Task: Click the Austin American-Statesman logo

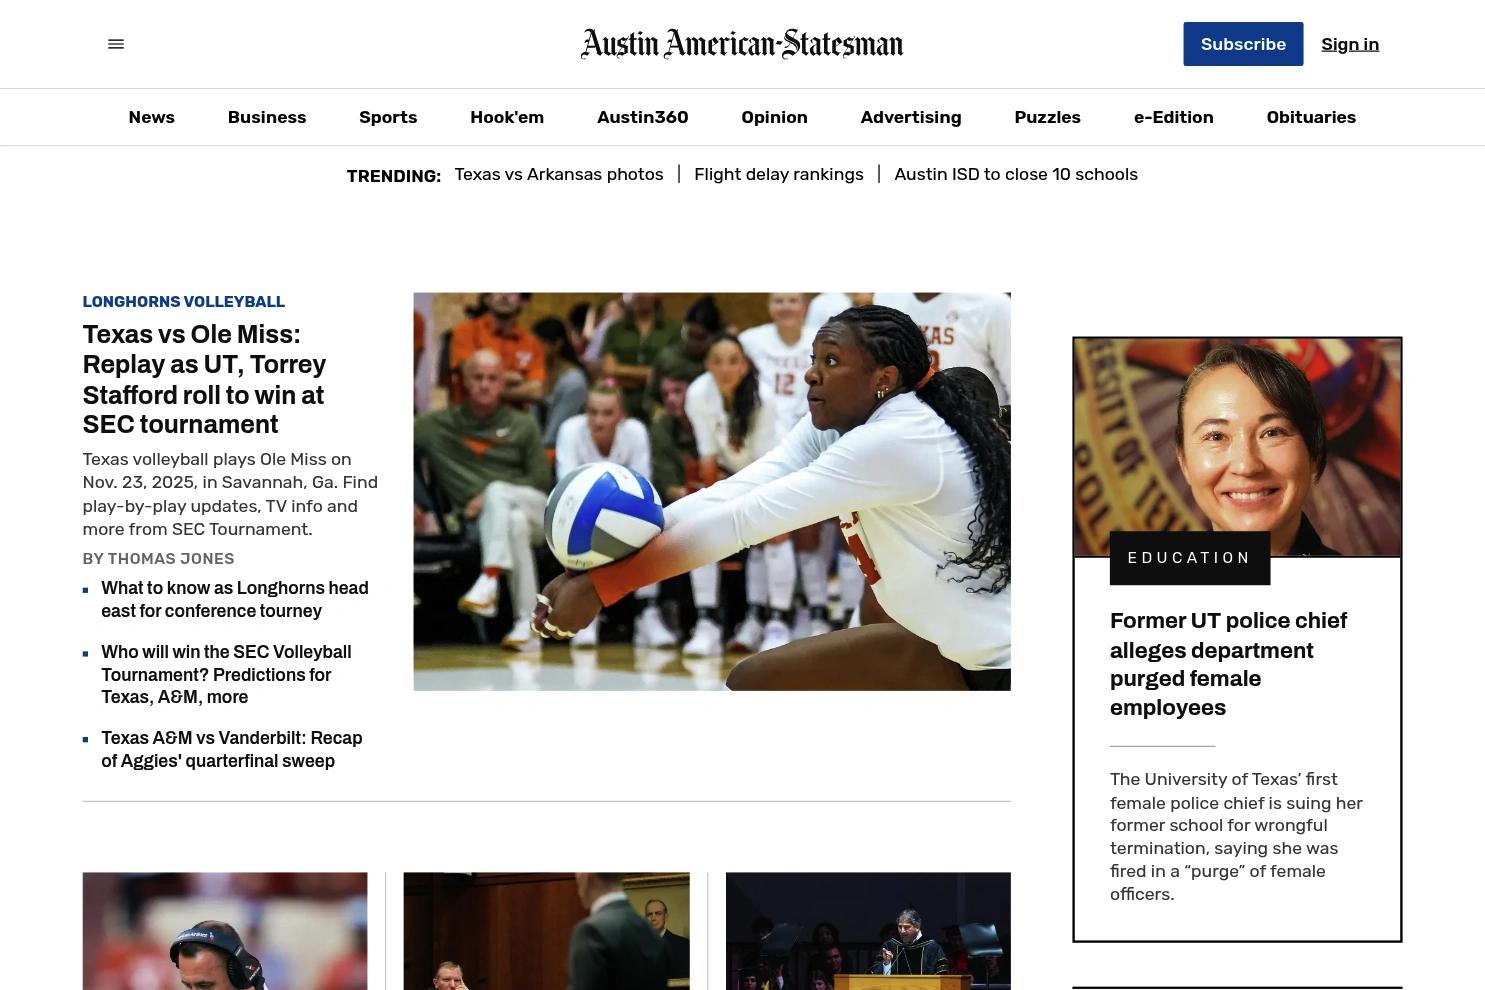Action: (x=742, y=44)
